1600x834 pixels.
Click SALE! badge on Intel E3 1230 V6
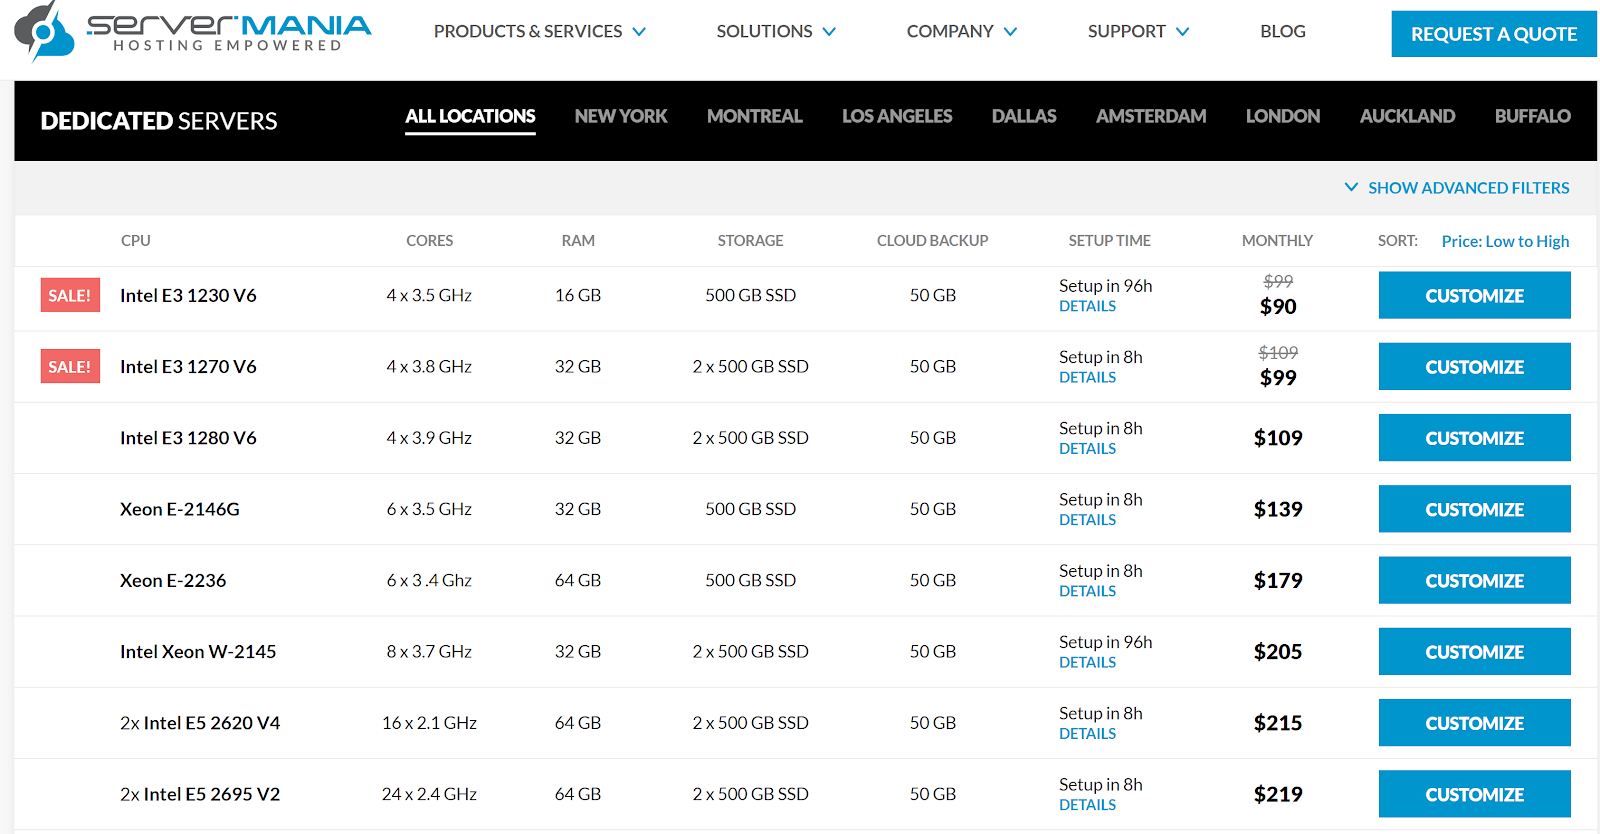tap(70, 295)
